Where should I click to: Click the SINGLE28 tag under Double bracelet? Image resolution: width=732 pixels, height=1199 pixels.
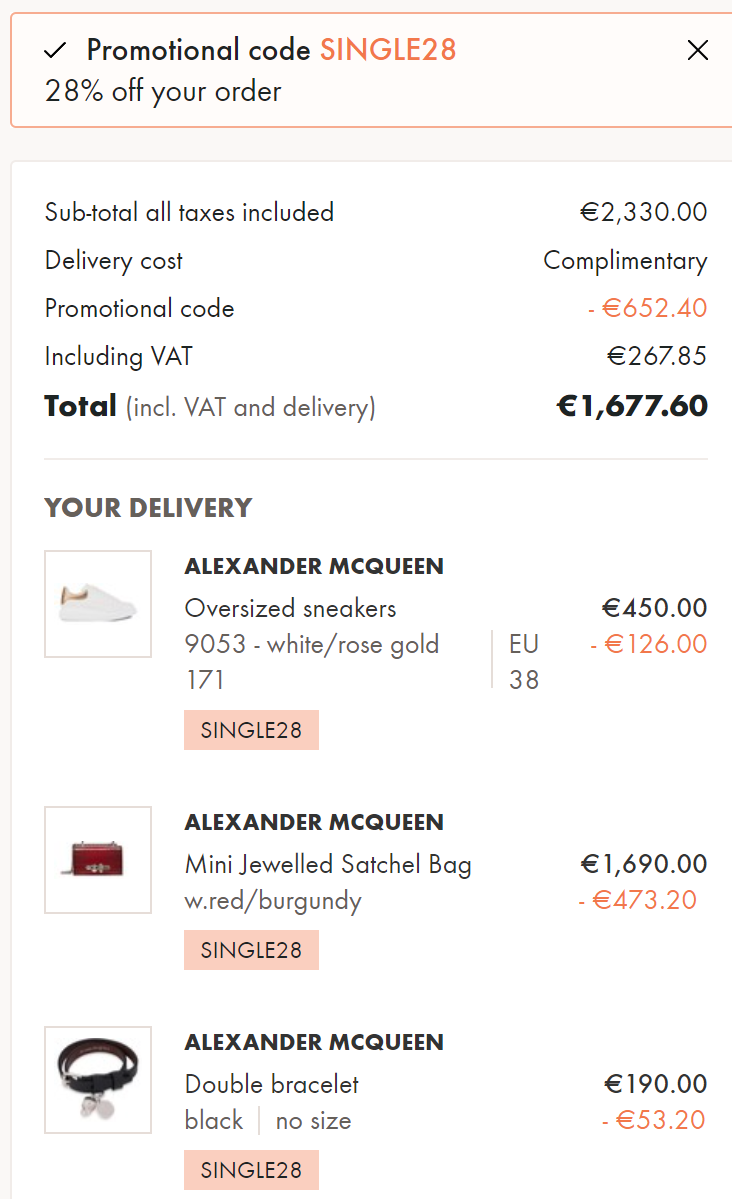251,1170
